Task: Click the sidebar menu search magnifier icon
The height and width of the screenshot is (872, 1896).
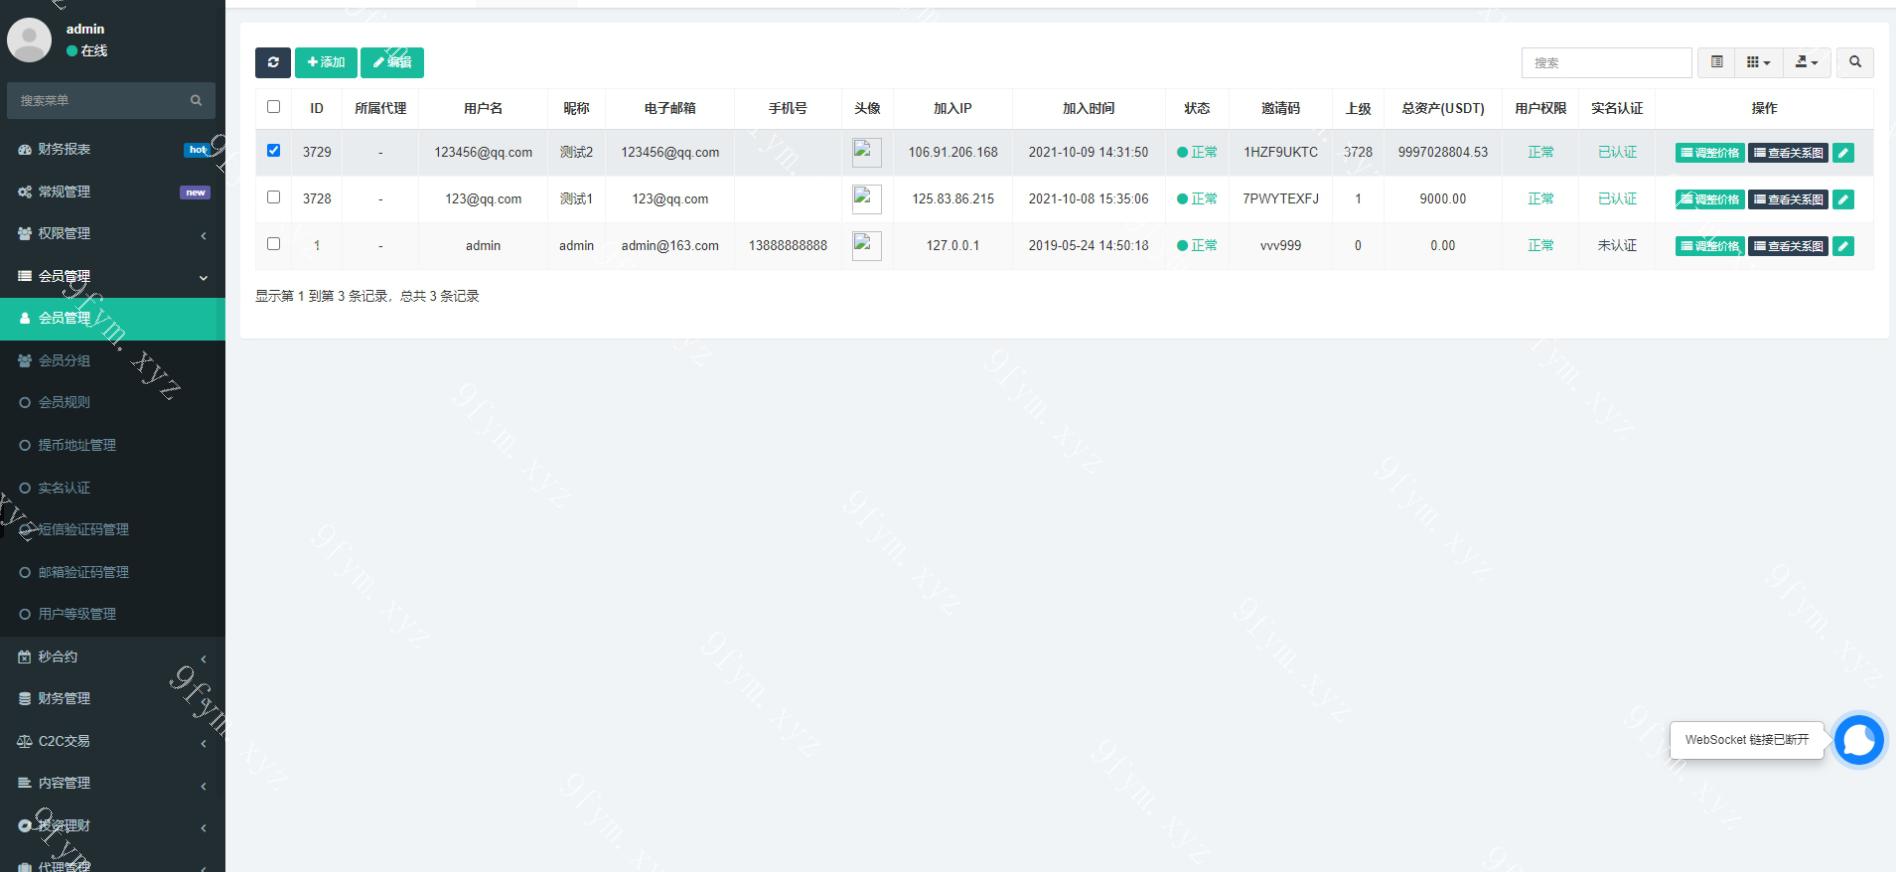Action: (196, 100)
